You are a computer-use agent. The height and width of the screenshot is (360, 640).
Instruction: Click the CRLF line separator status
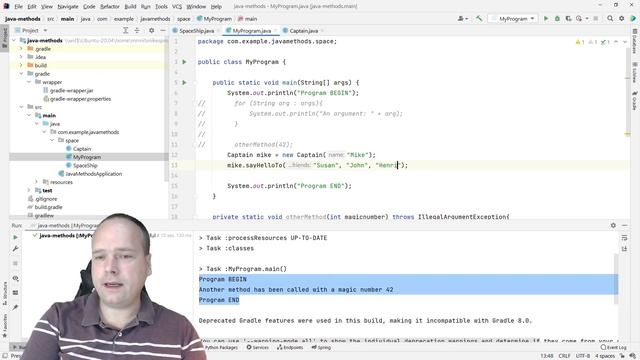coord(564,356)
